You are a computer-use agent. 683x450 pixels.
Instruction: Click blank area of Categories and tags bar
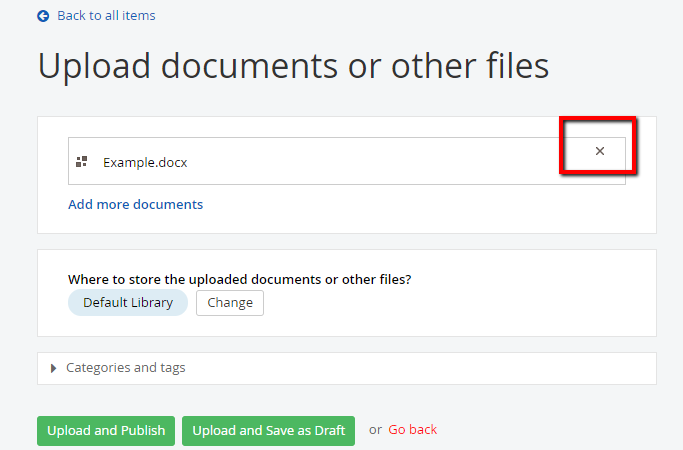420,368
